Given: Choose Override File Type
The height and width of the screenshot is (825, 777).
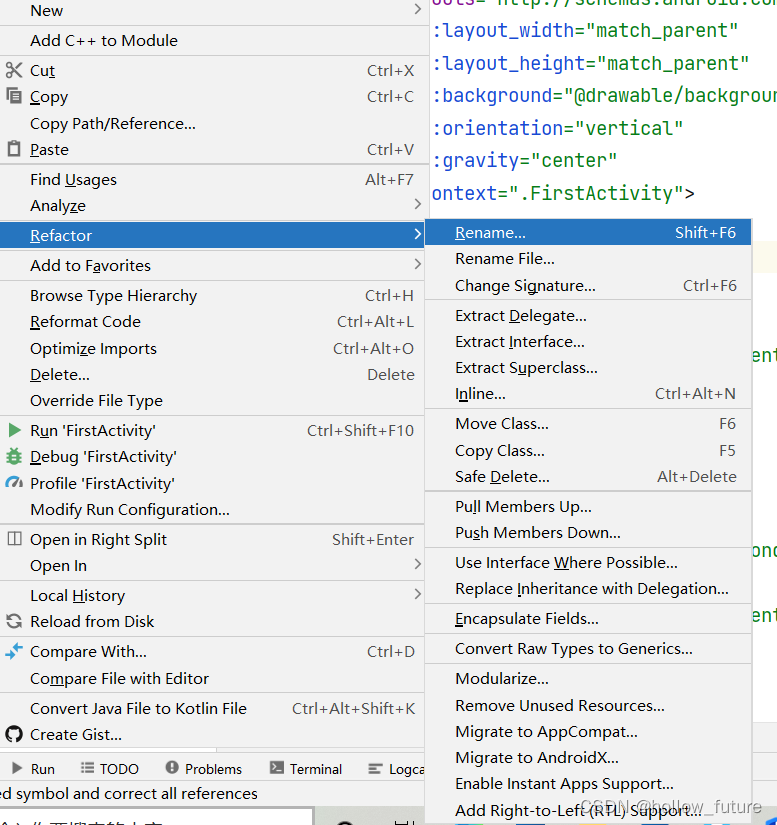Looking at the screenshot, I should point(212,400).
